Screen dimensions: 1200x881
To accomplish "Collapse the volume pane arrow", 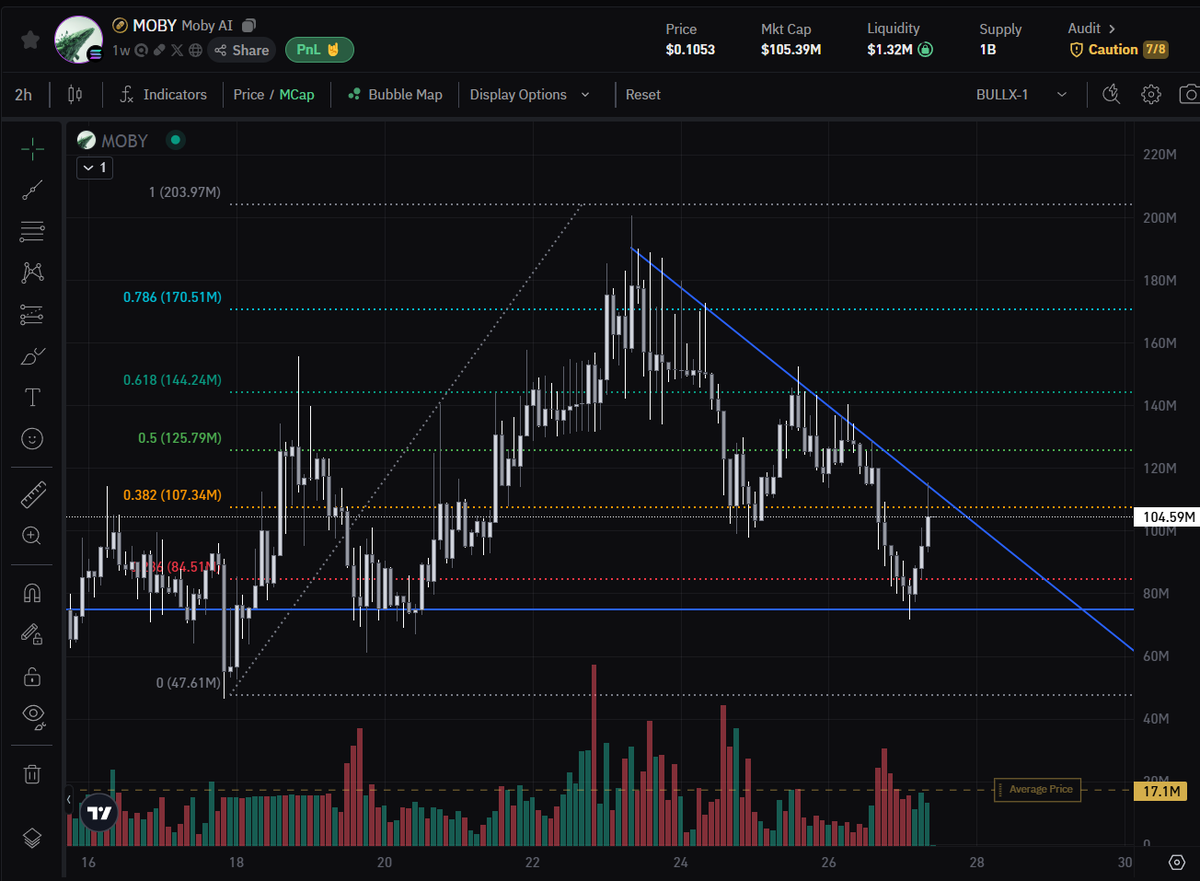I will (x=69, y=799).
